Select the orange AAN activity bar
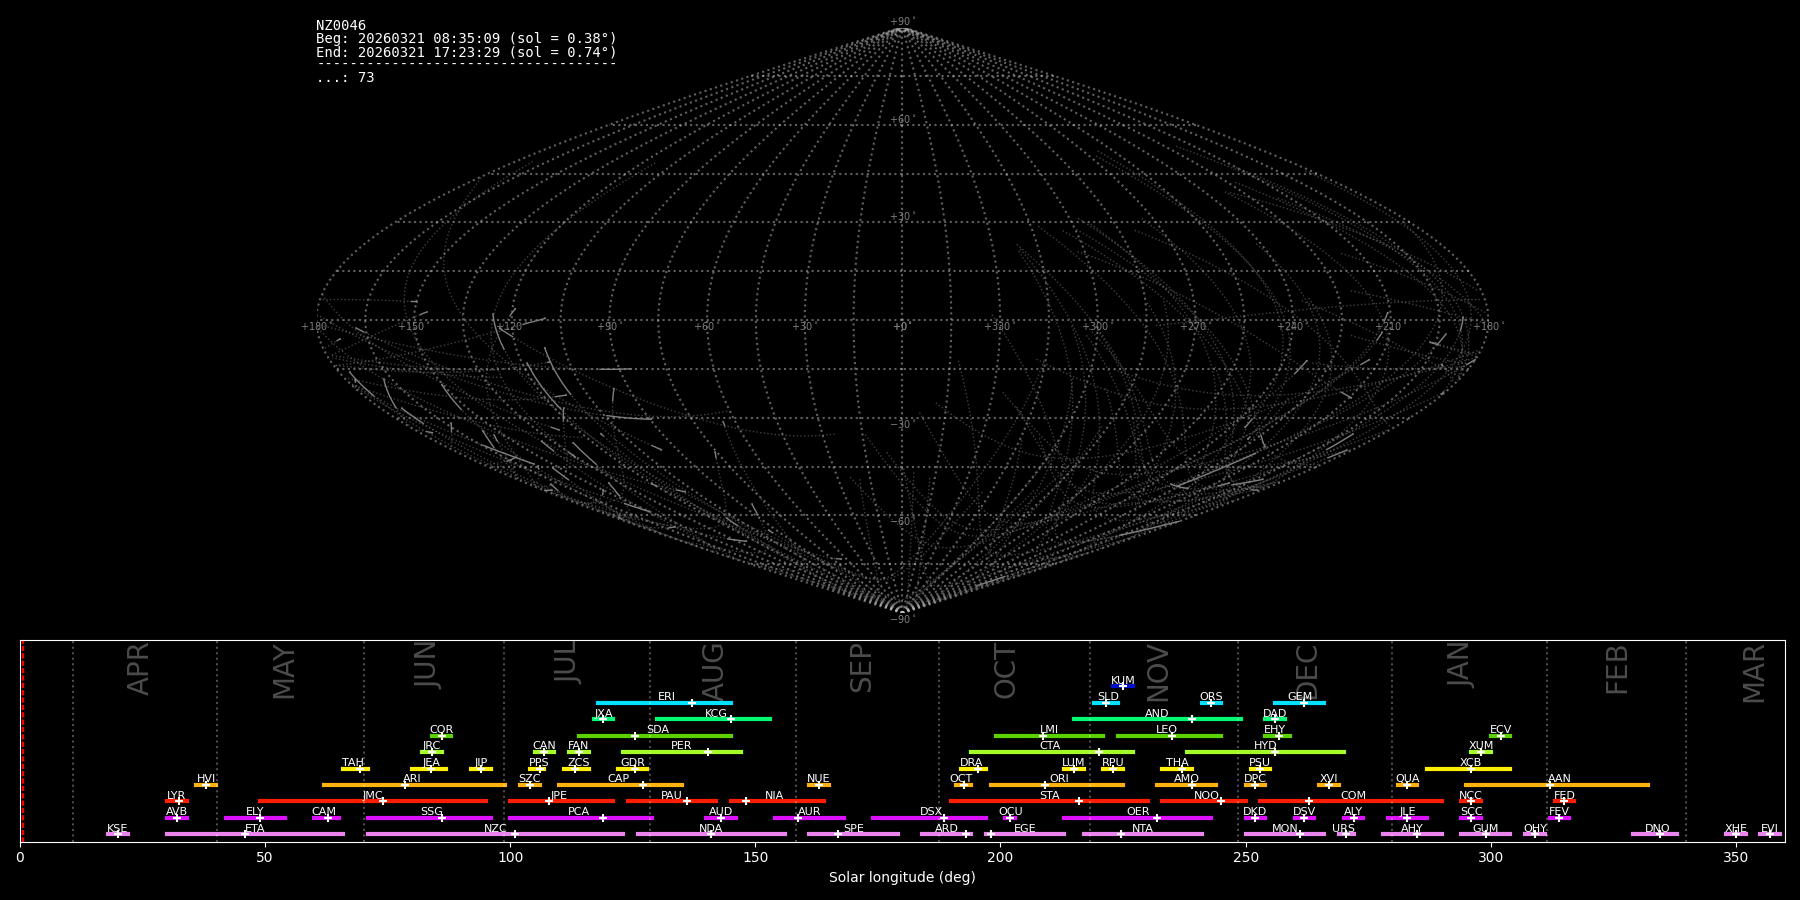This screenshot has height=900, width=1800. 1557,785
